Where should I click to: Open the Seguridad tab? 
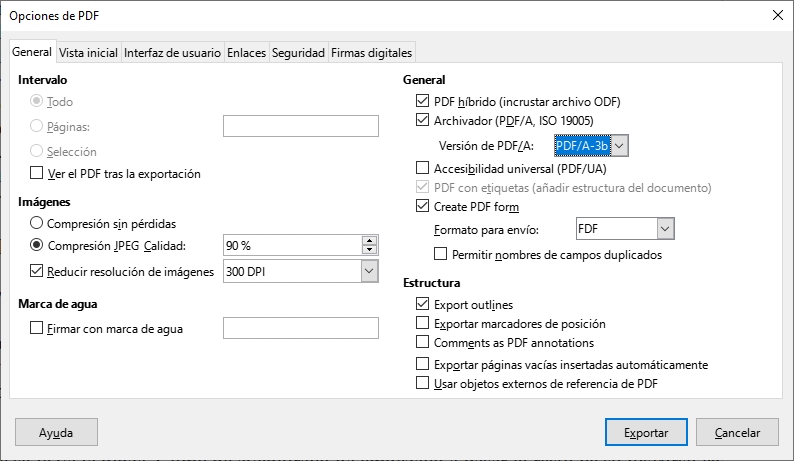(x=299, y=53)
